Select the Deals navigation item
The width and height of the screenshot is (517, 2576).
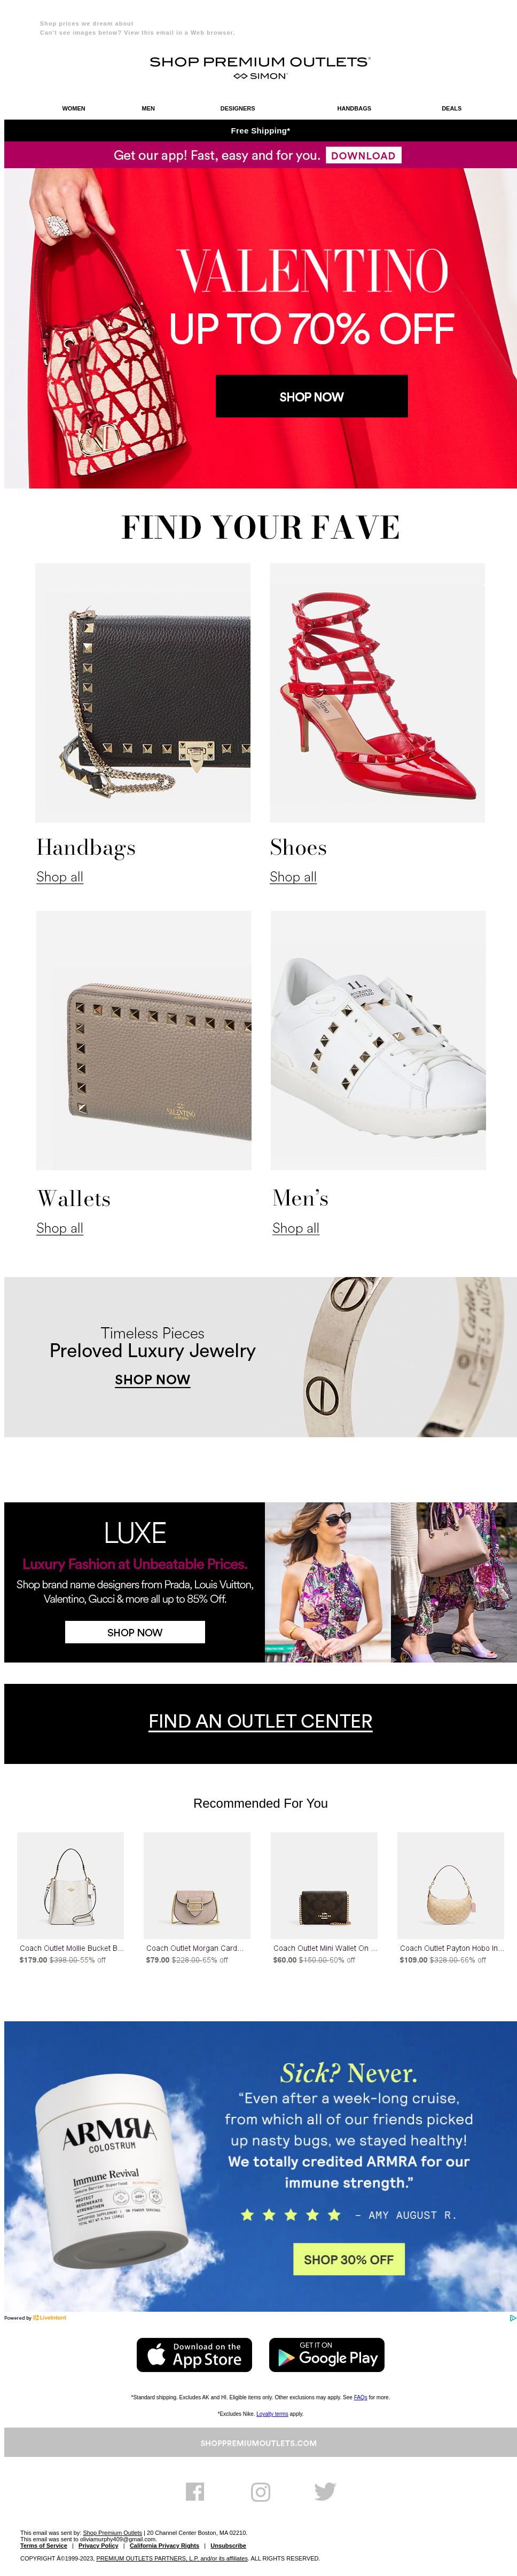point(451,108)
